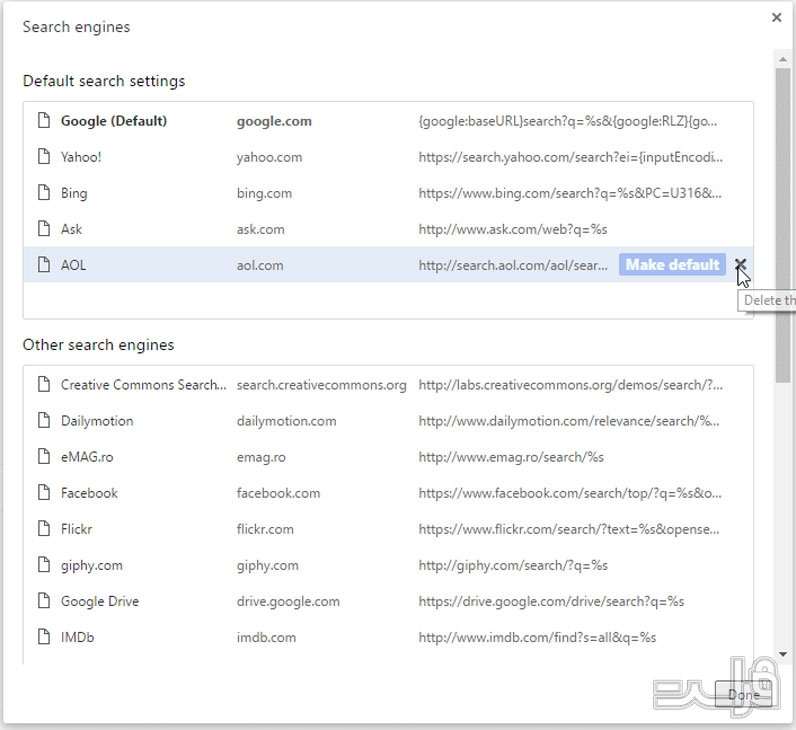This screenshot has height=730, width=796.
Task: Click the page icon beside Ask
Action: pos(44,229)
